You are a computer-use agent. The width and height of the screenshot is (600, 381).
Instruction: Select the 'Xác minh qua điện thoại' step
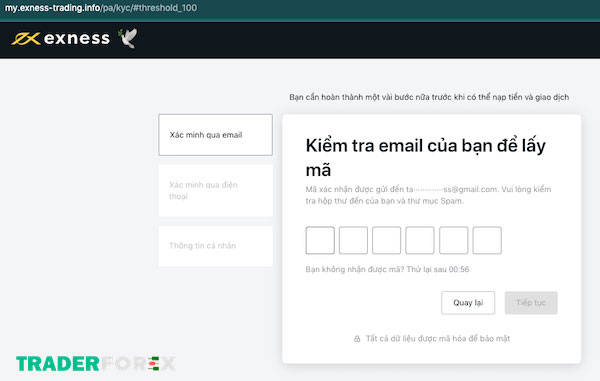(x=215, y=190)
